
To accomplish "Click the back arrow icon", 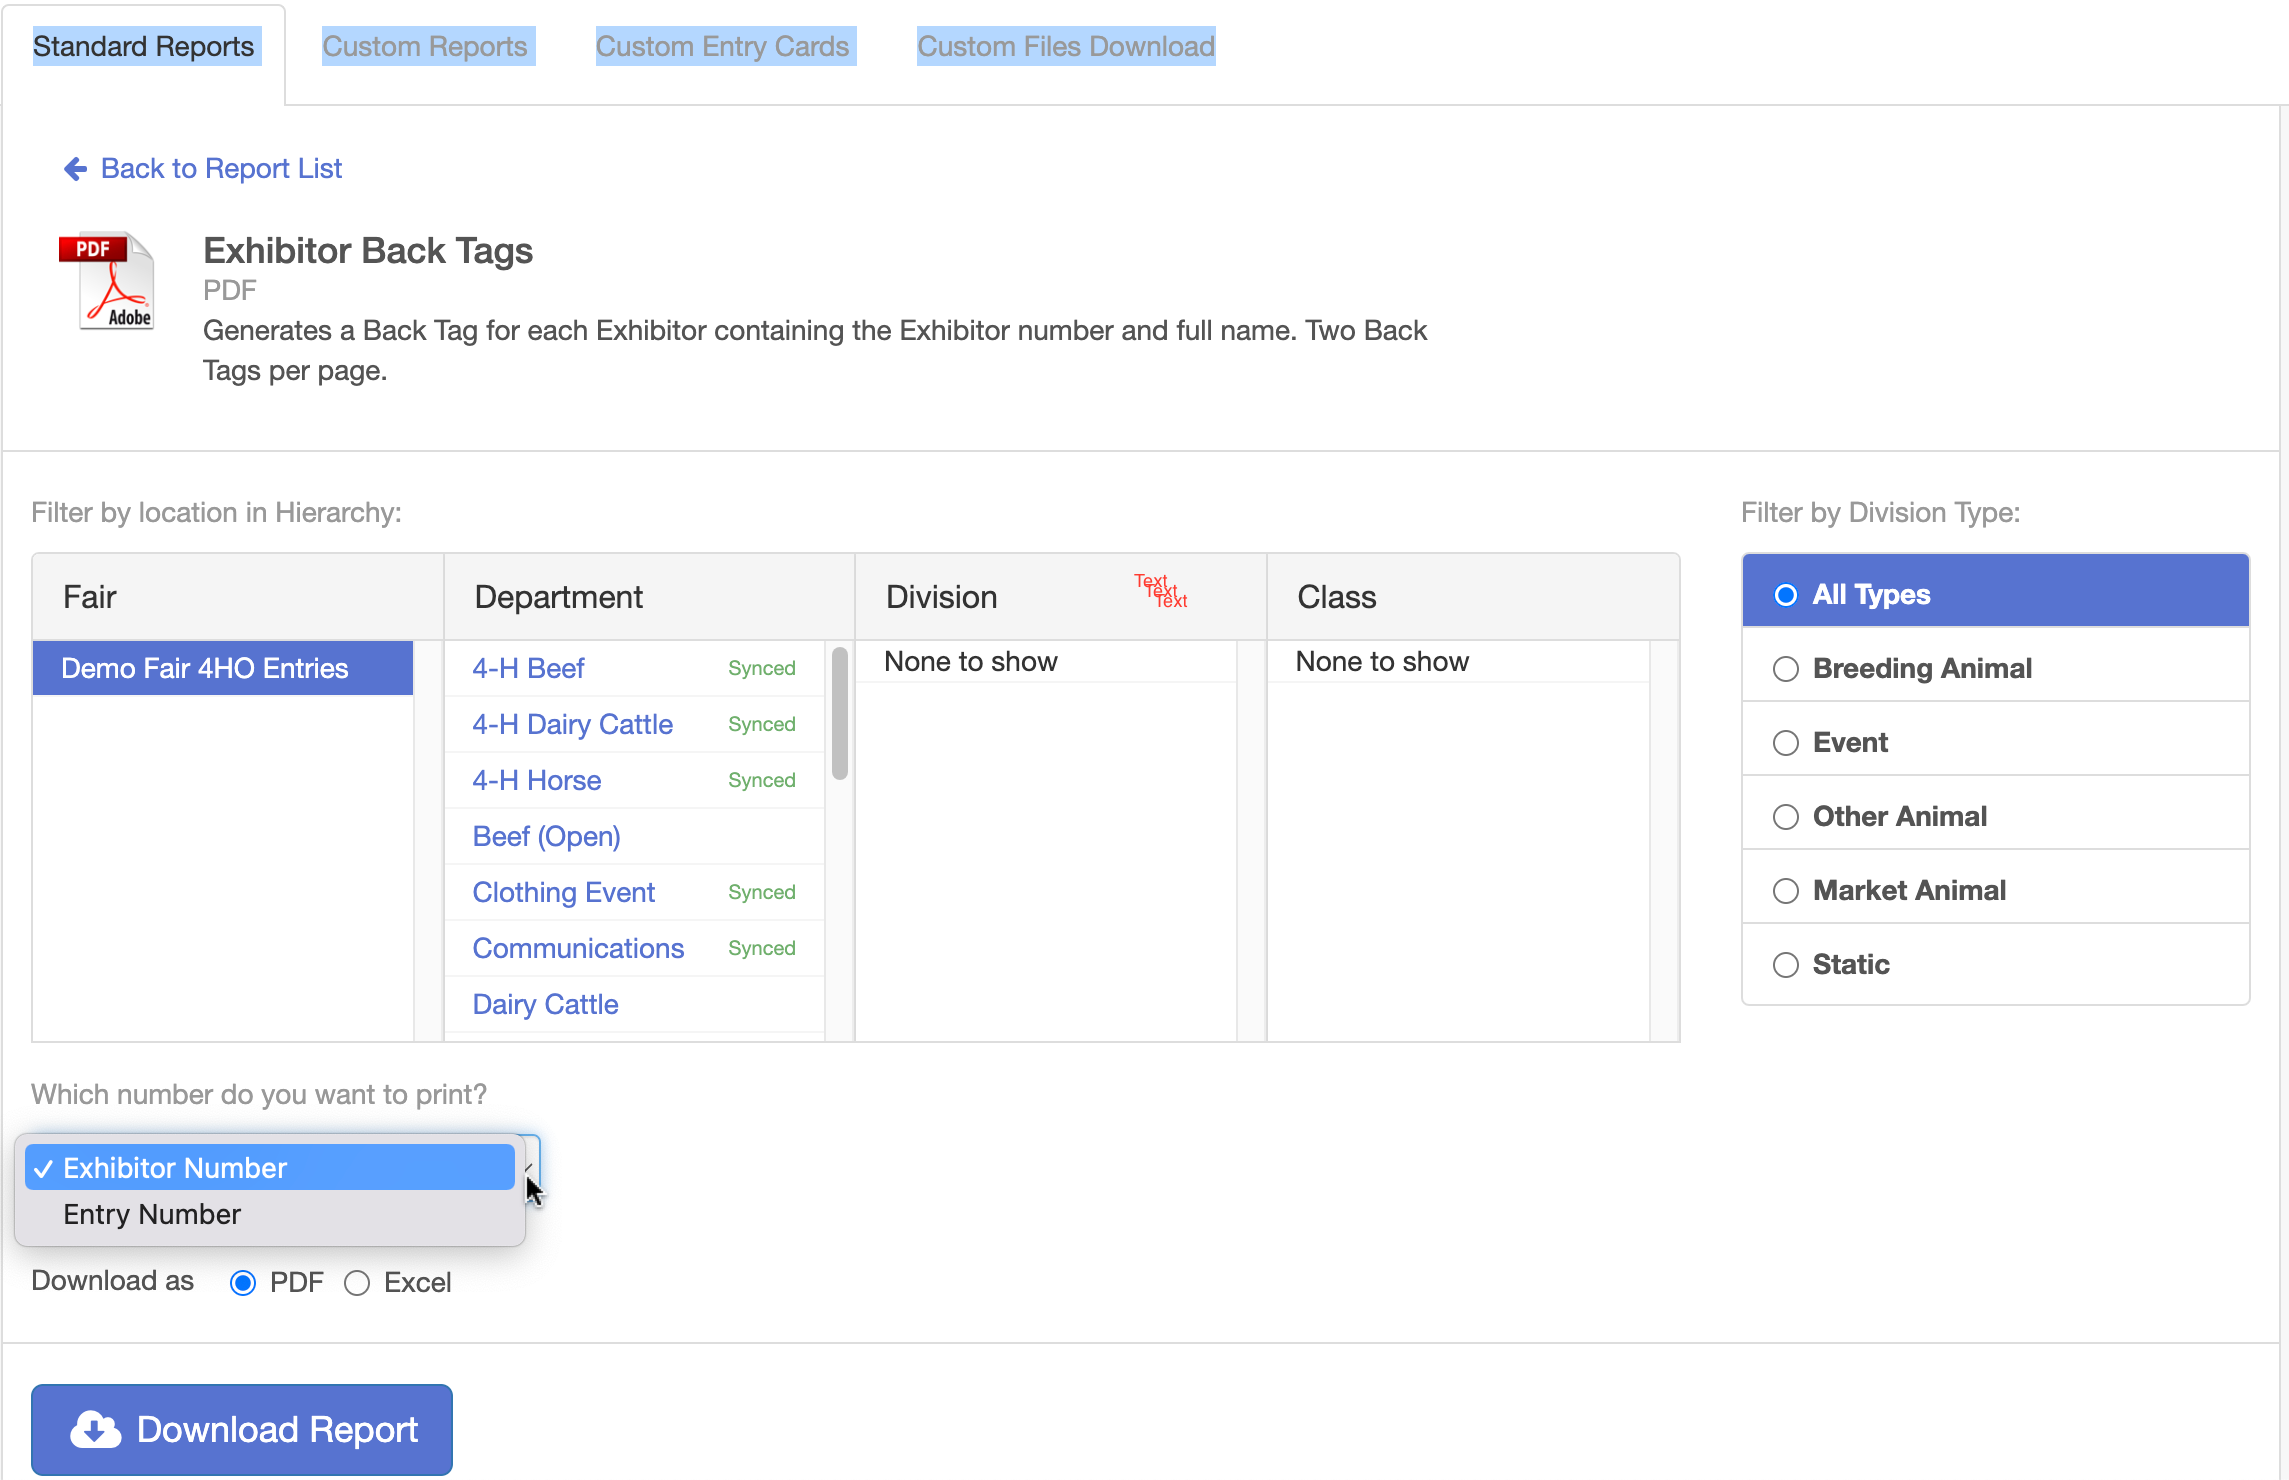I will pos(75,169).
